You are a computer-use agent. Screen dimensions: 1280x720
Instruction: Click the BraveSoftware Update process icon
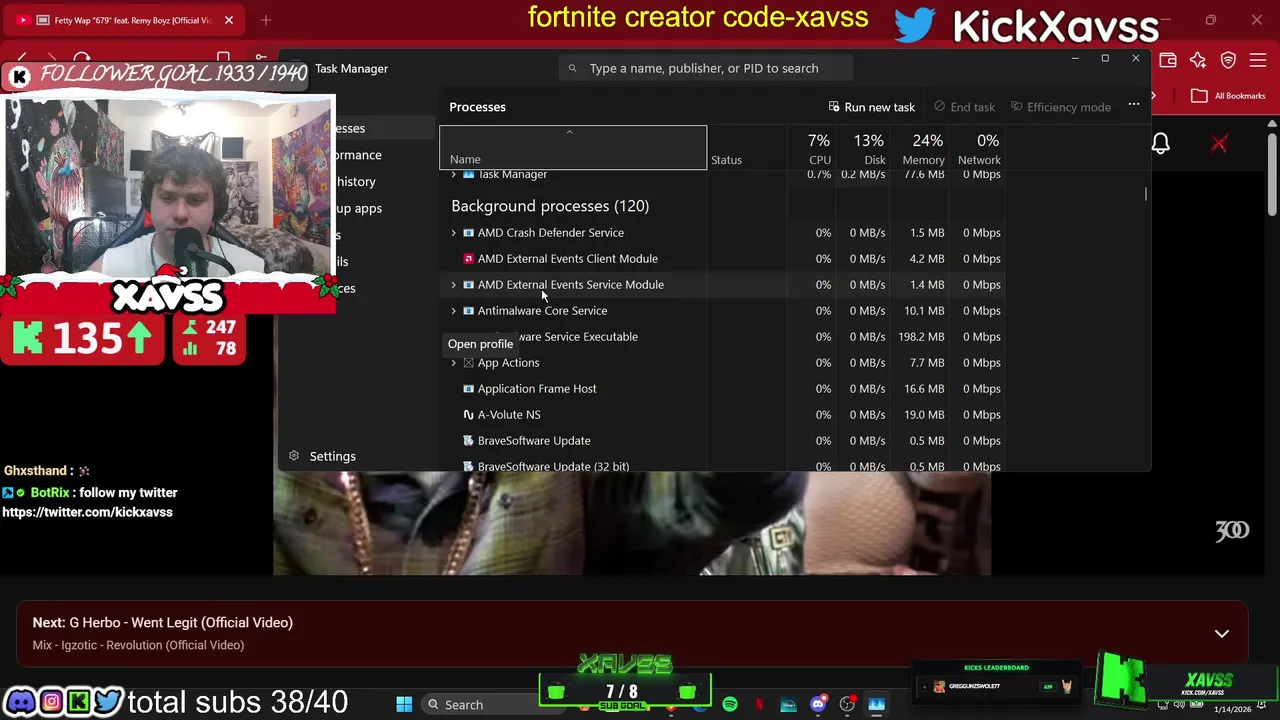tap(468, 441)
